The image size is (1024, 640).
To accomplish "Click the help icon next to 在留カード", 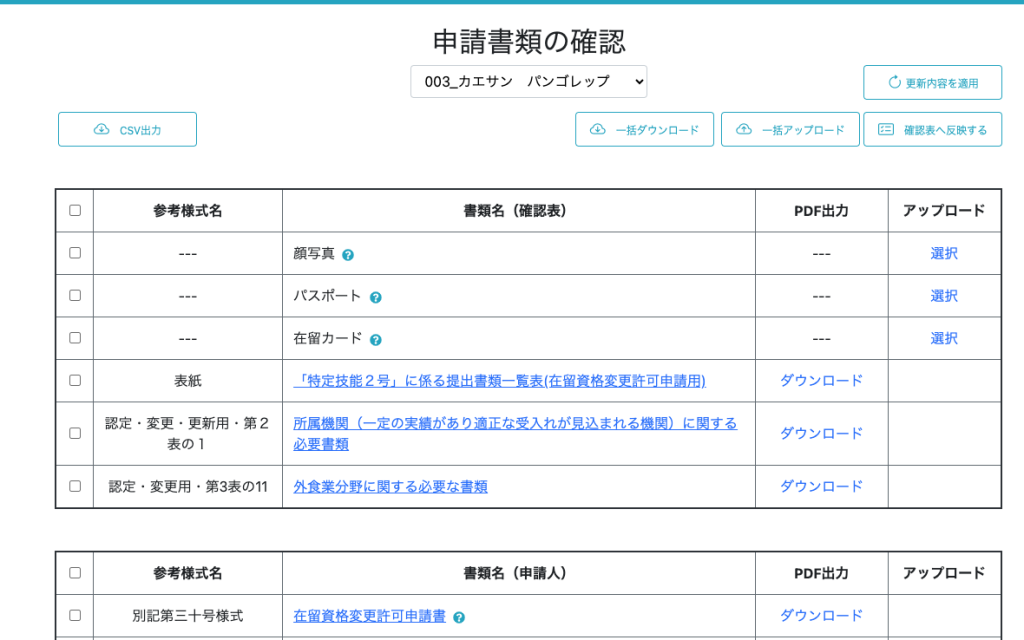I will coord(376,340).
